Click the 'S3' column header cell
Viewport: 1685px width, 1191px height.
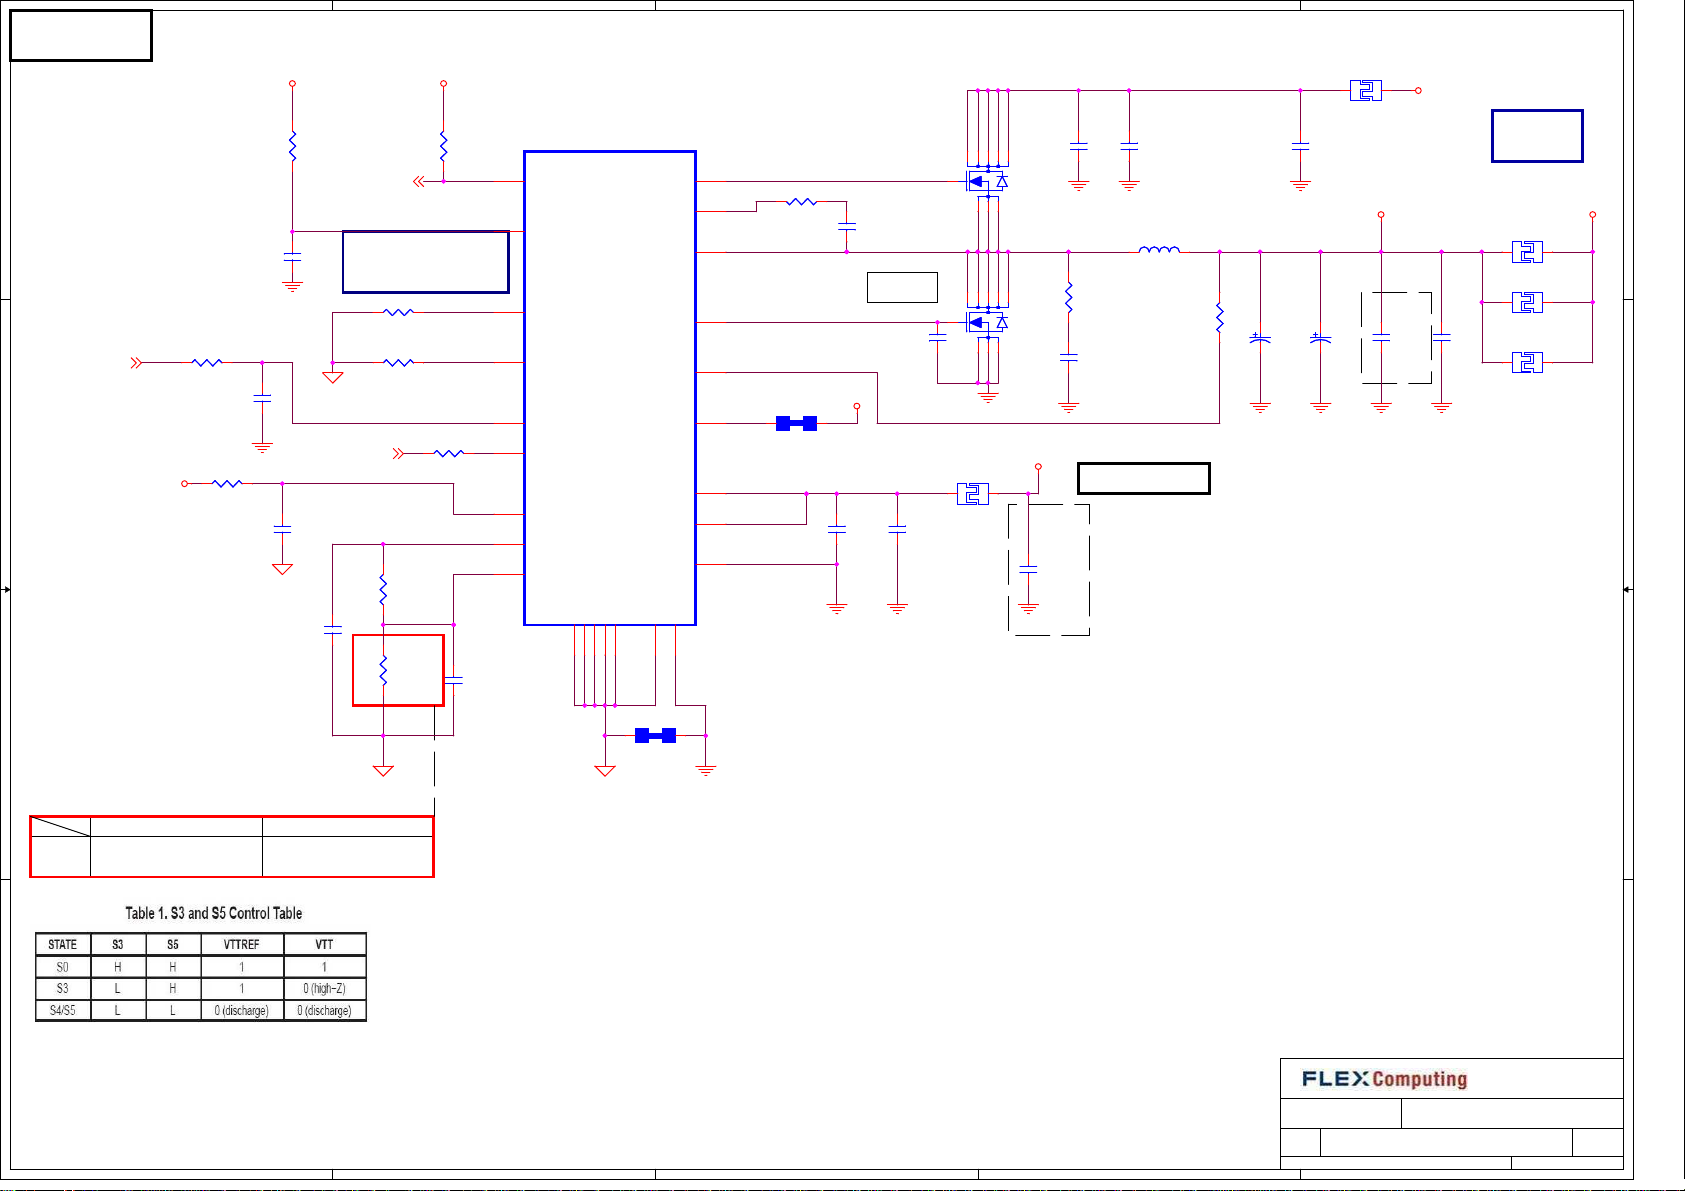118,944
